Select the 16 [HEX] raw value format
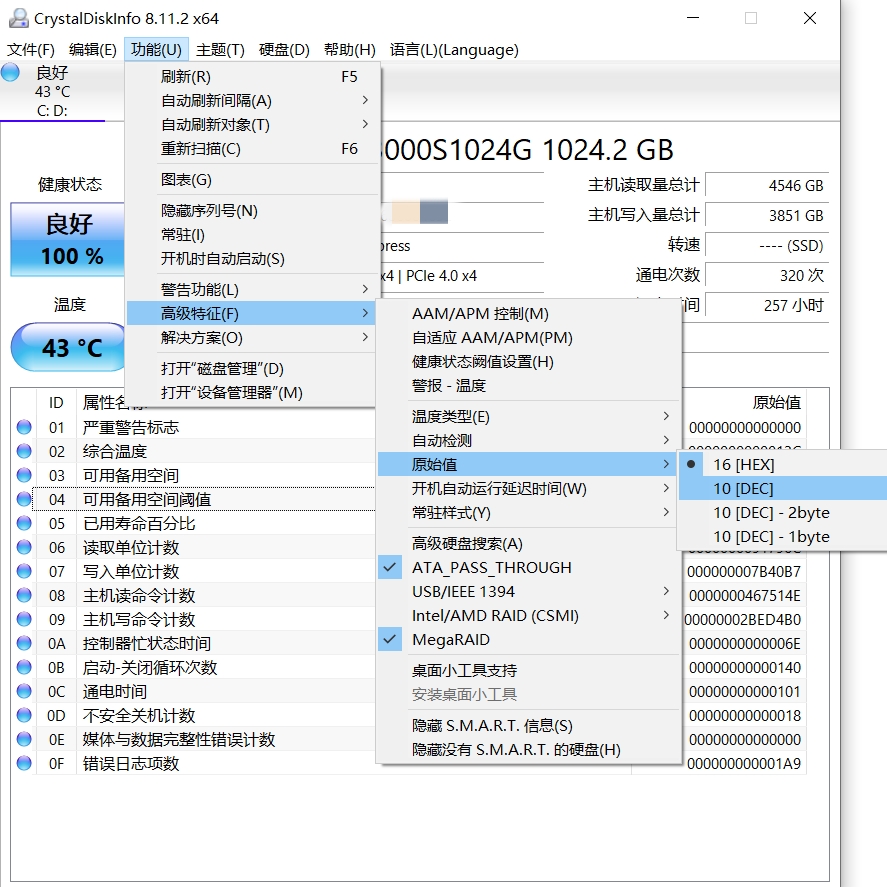This screenshot has height=887, width=887. point(783,464)
